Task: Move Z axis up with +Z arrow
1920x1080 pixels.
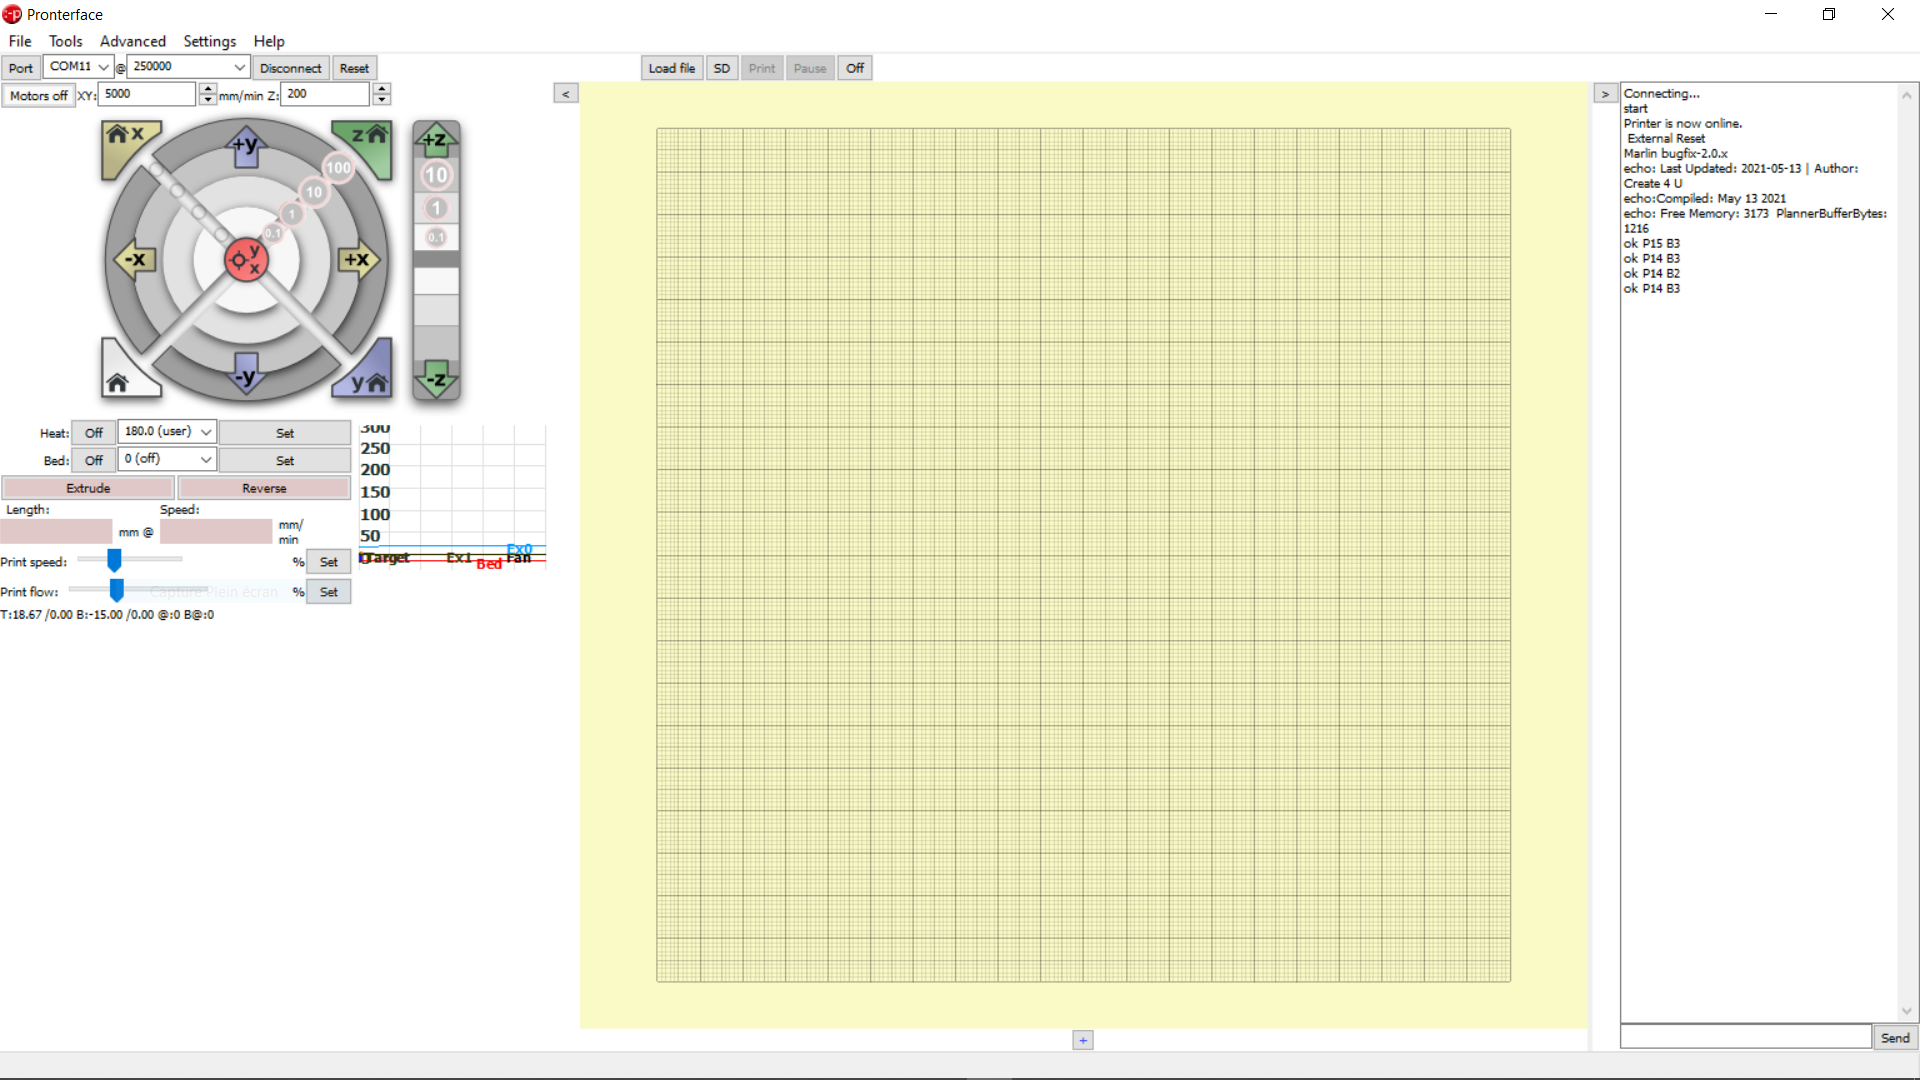Action: coord(436,140)
